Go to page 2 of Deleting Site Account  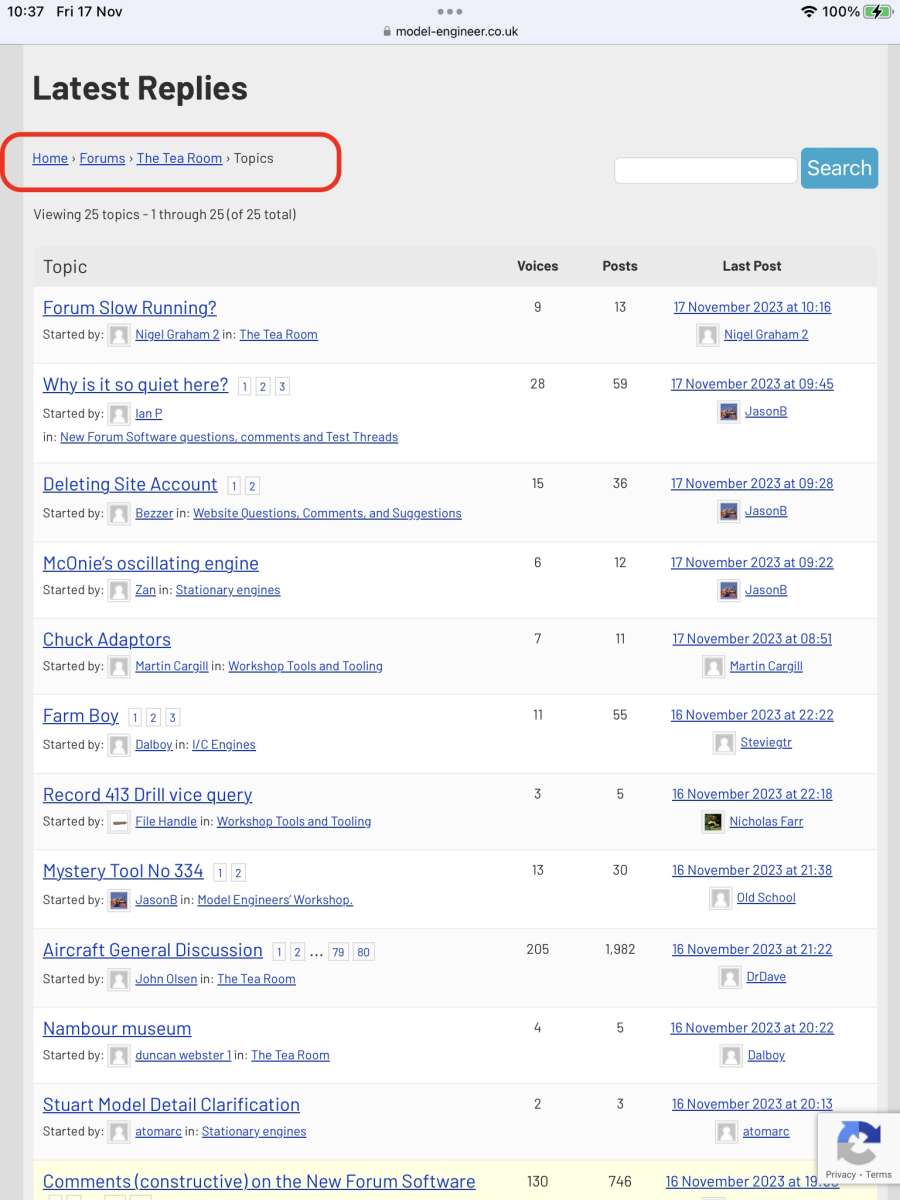[252, 486]
